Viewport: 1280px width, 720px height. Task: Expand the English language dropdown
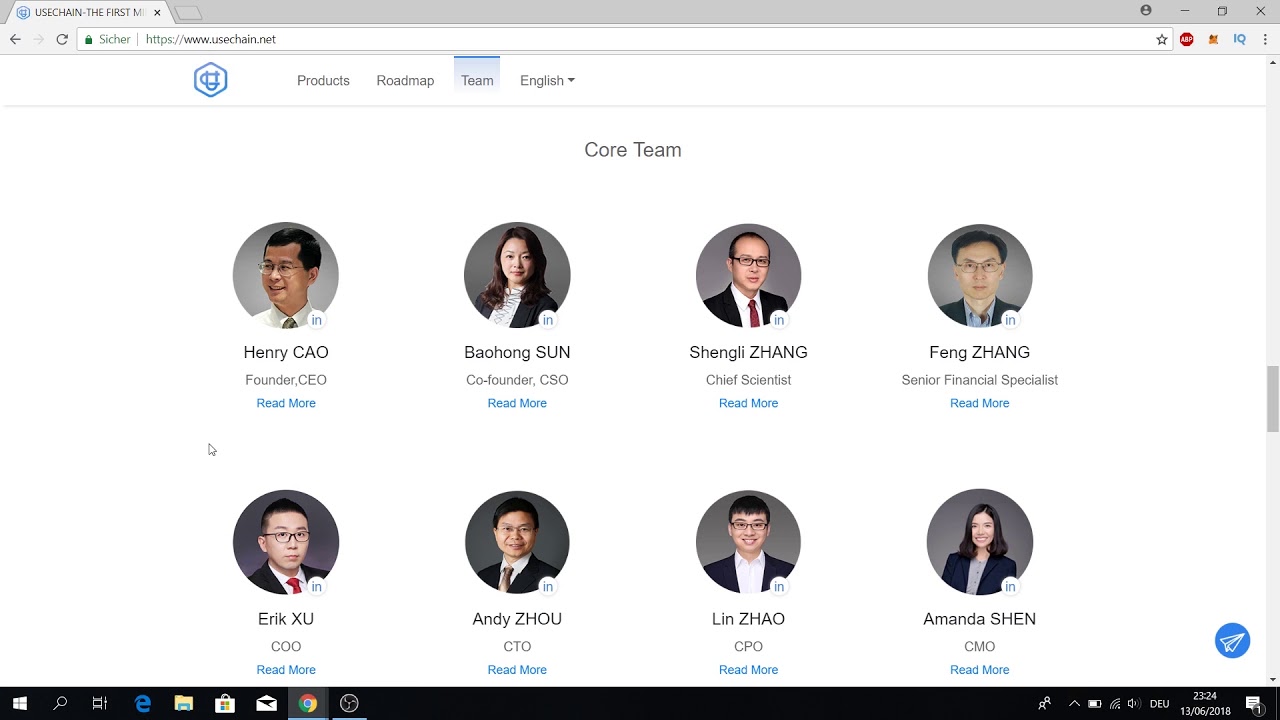pos(547,81)
